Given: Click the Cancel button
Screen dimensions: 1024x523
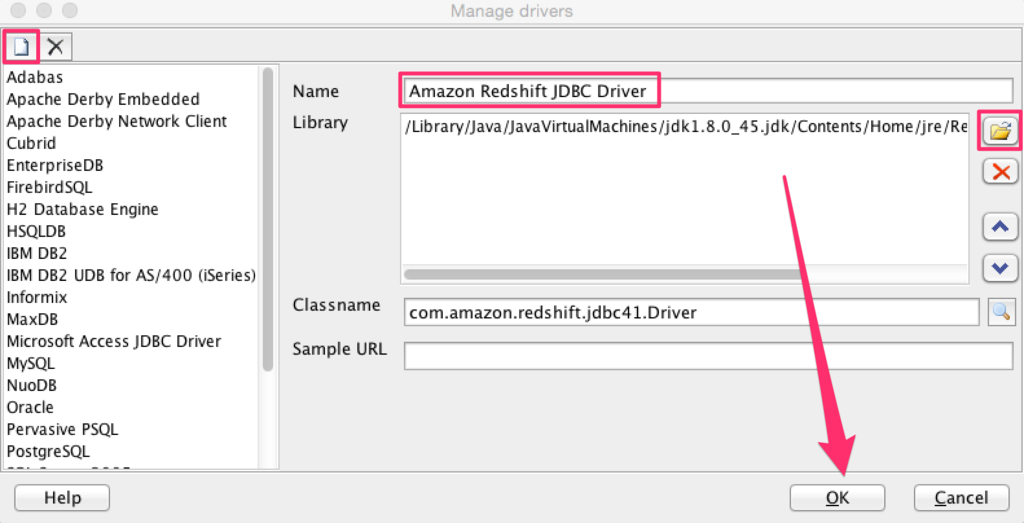Looking at the screenshot, I should (x=961, y=498).
